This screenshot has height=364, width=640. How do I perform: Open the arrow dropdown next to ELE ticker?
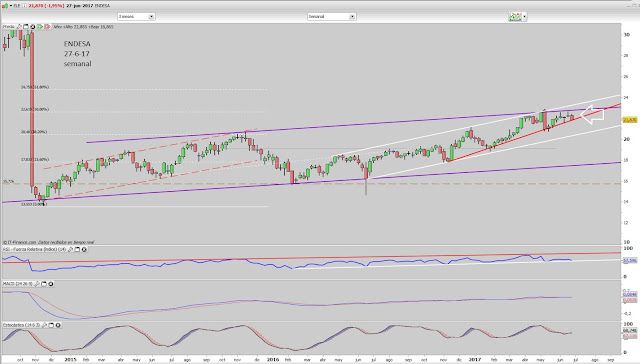pyautogui.click(x=11, y=6)
